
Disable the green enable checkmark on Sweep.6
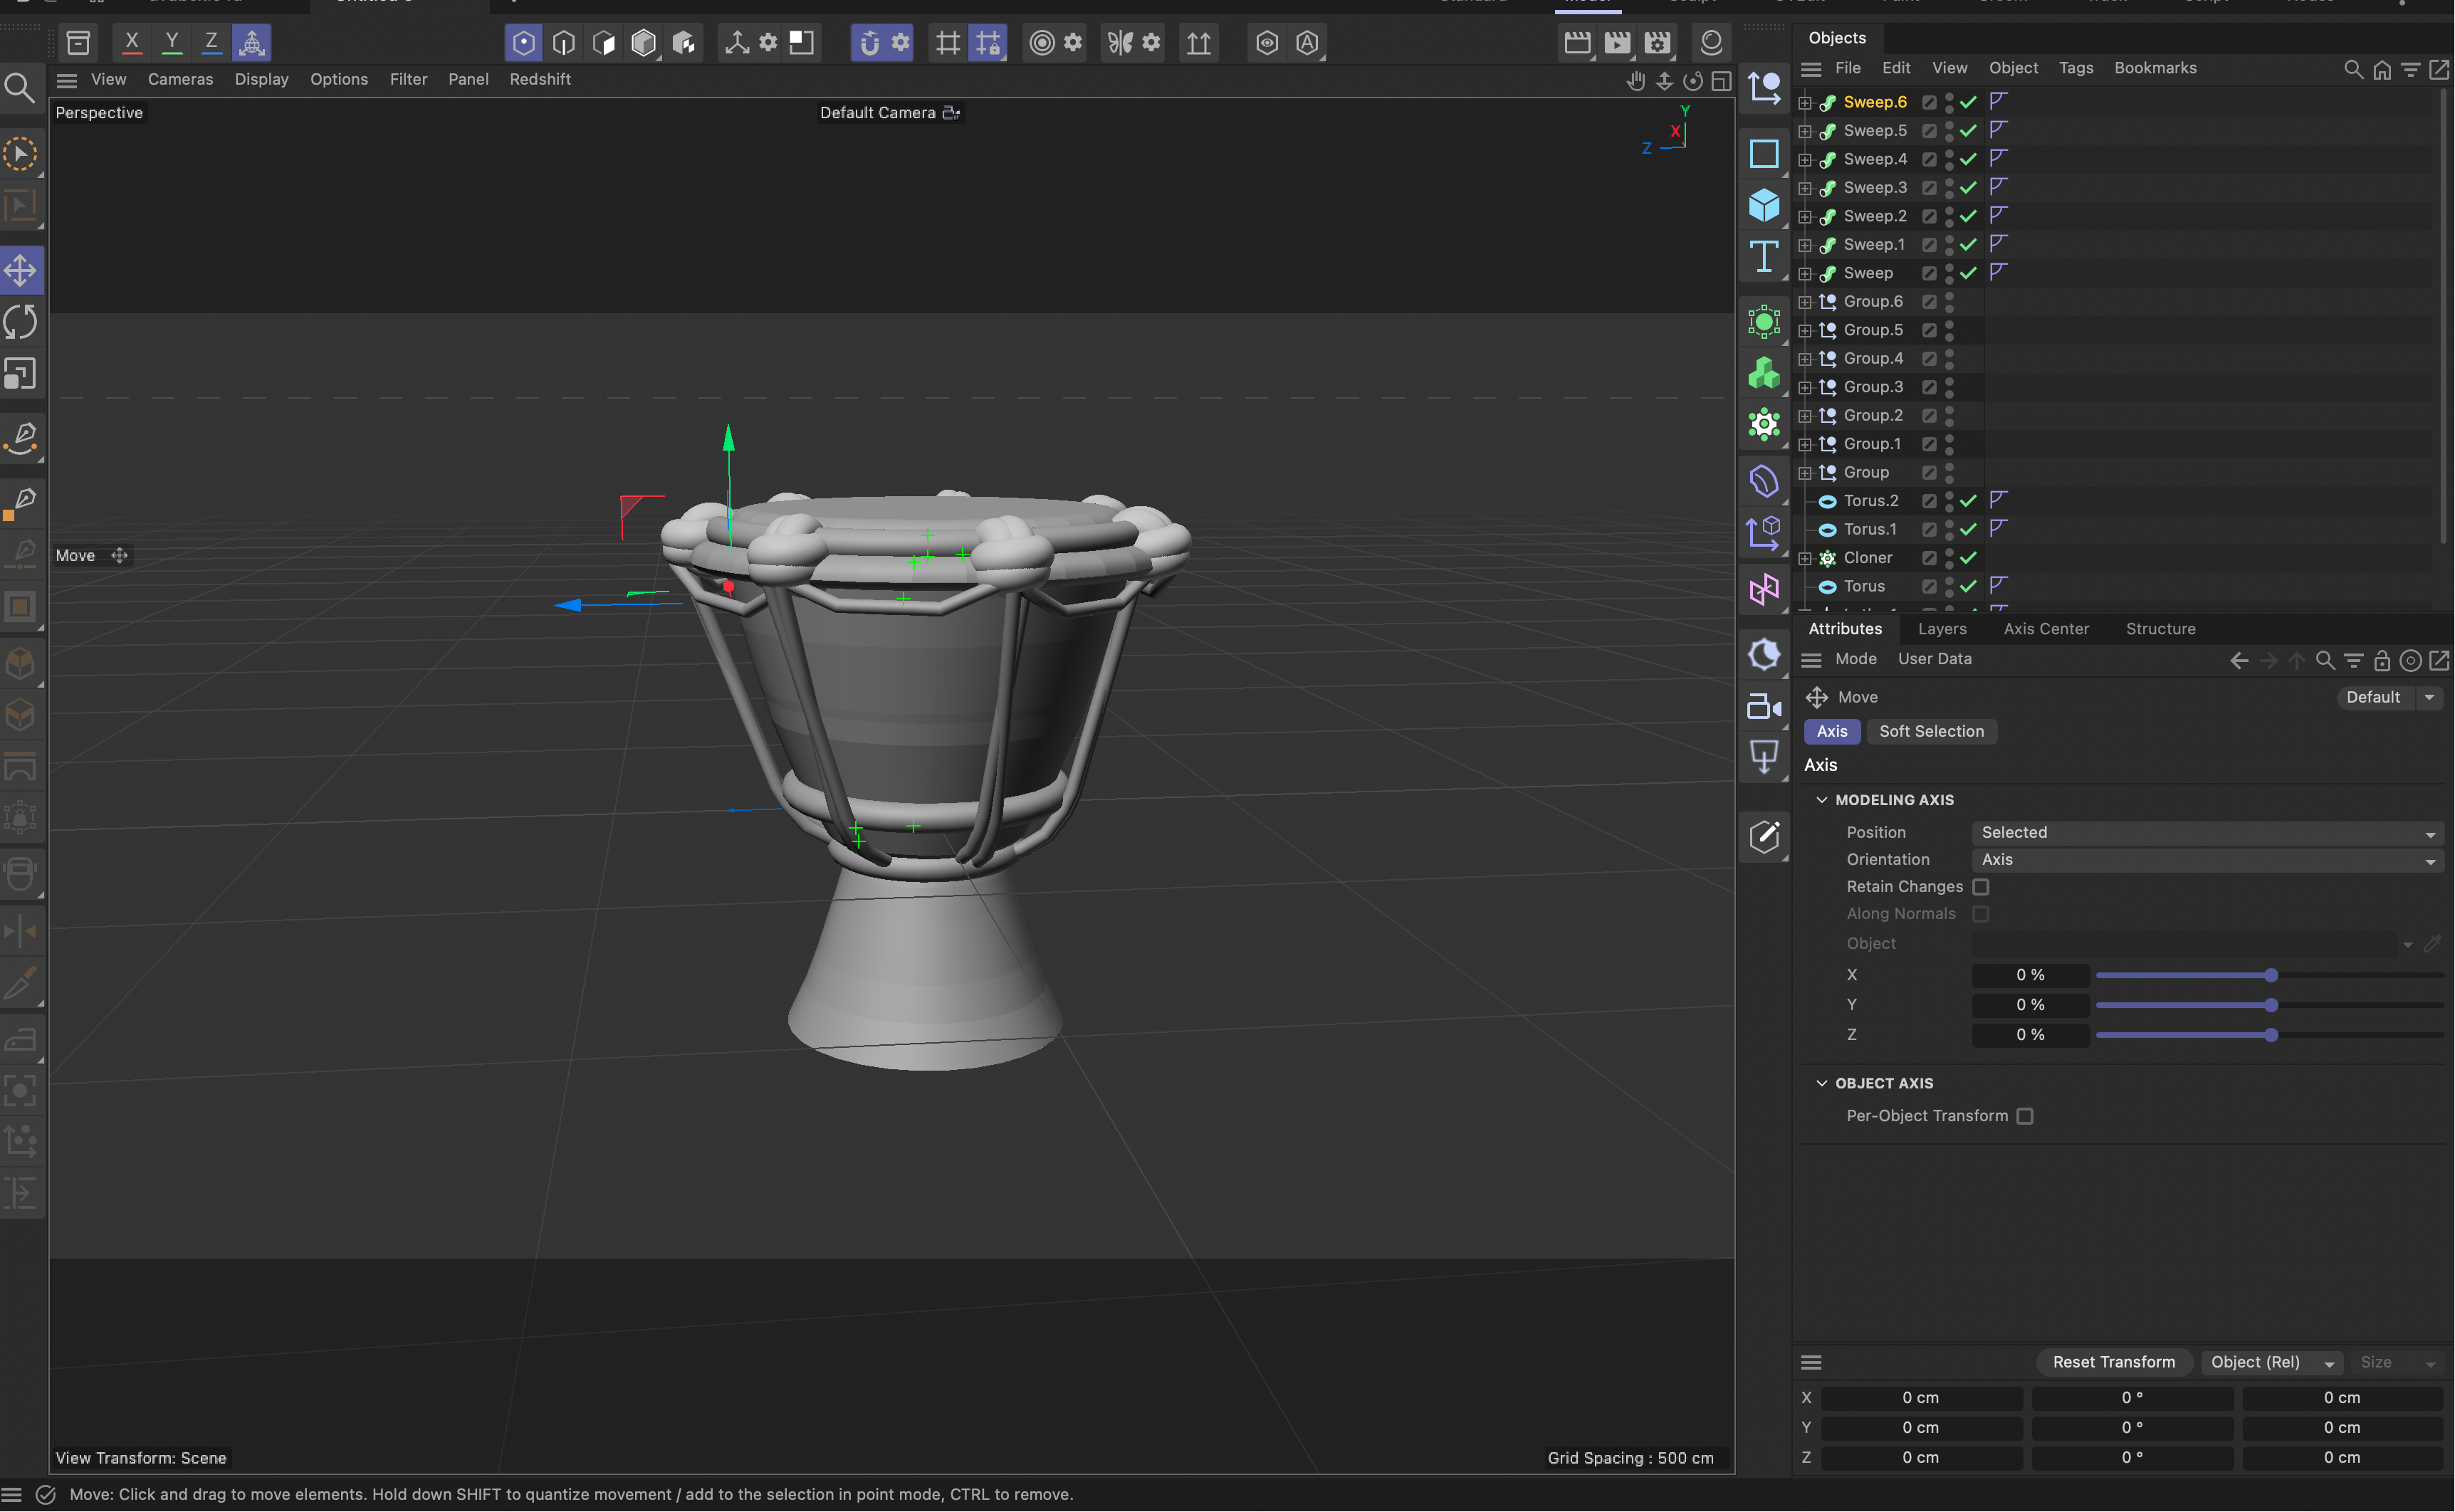click(1967, 102)
